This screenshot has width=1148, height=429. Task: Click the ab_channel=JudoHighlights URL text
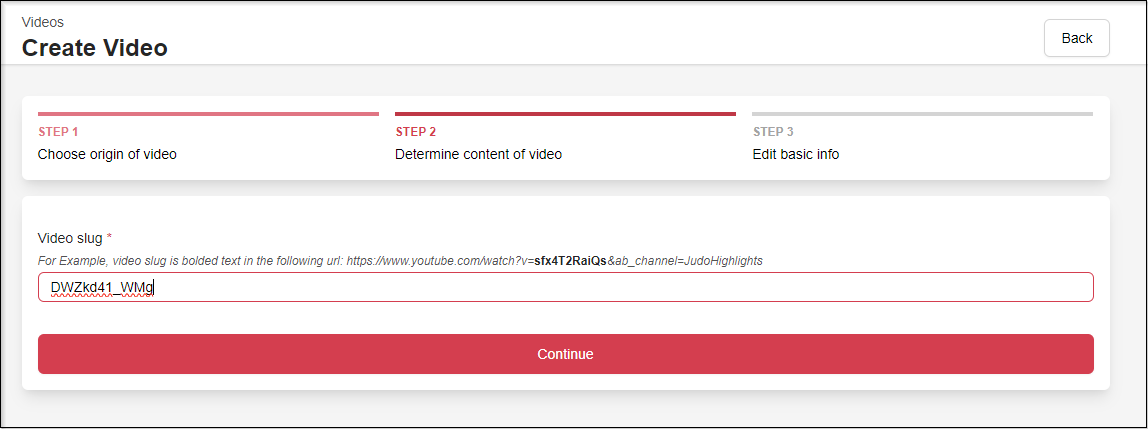tap(688, 261)
